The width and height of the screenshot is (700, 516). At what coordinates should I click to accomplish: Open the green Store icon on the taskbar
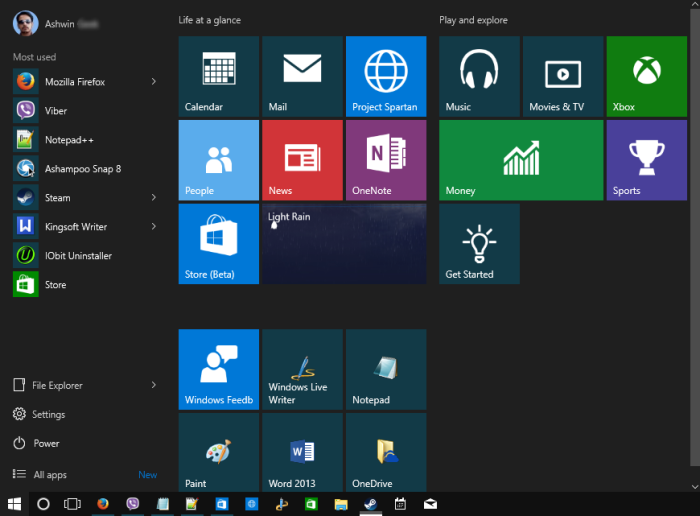[x=311, y=504]
